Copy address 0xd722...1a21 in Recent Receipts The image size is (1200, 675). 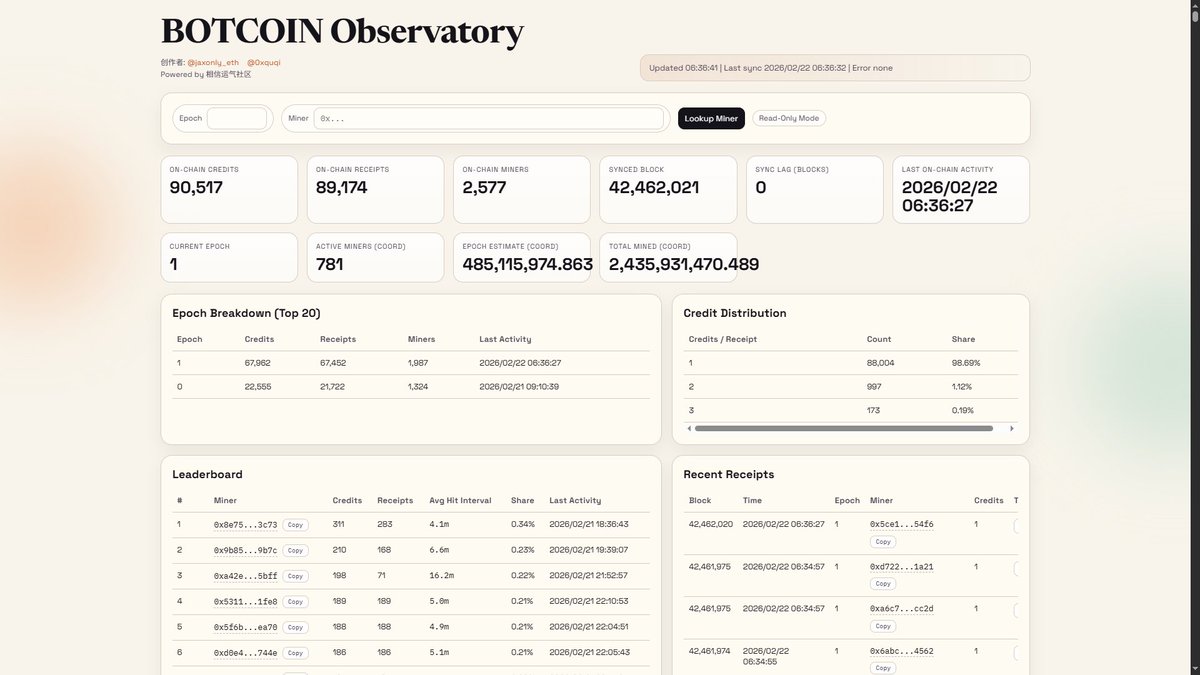882,584
